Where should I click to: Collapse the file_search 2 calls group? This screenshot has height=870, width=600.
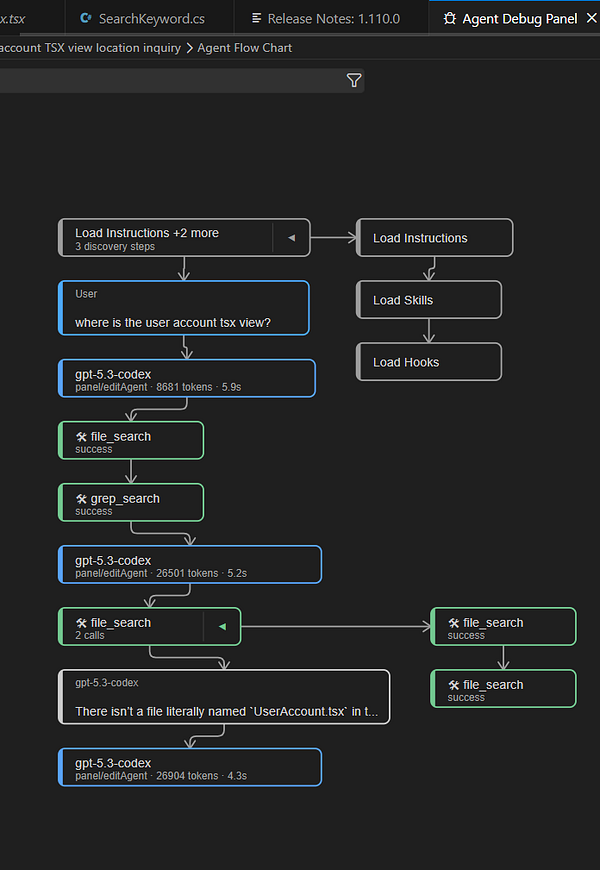(222, 628)
